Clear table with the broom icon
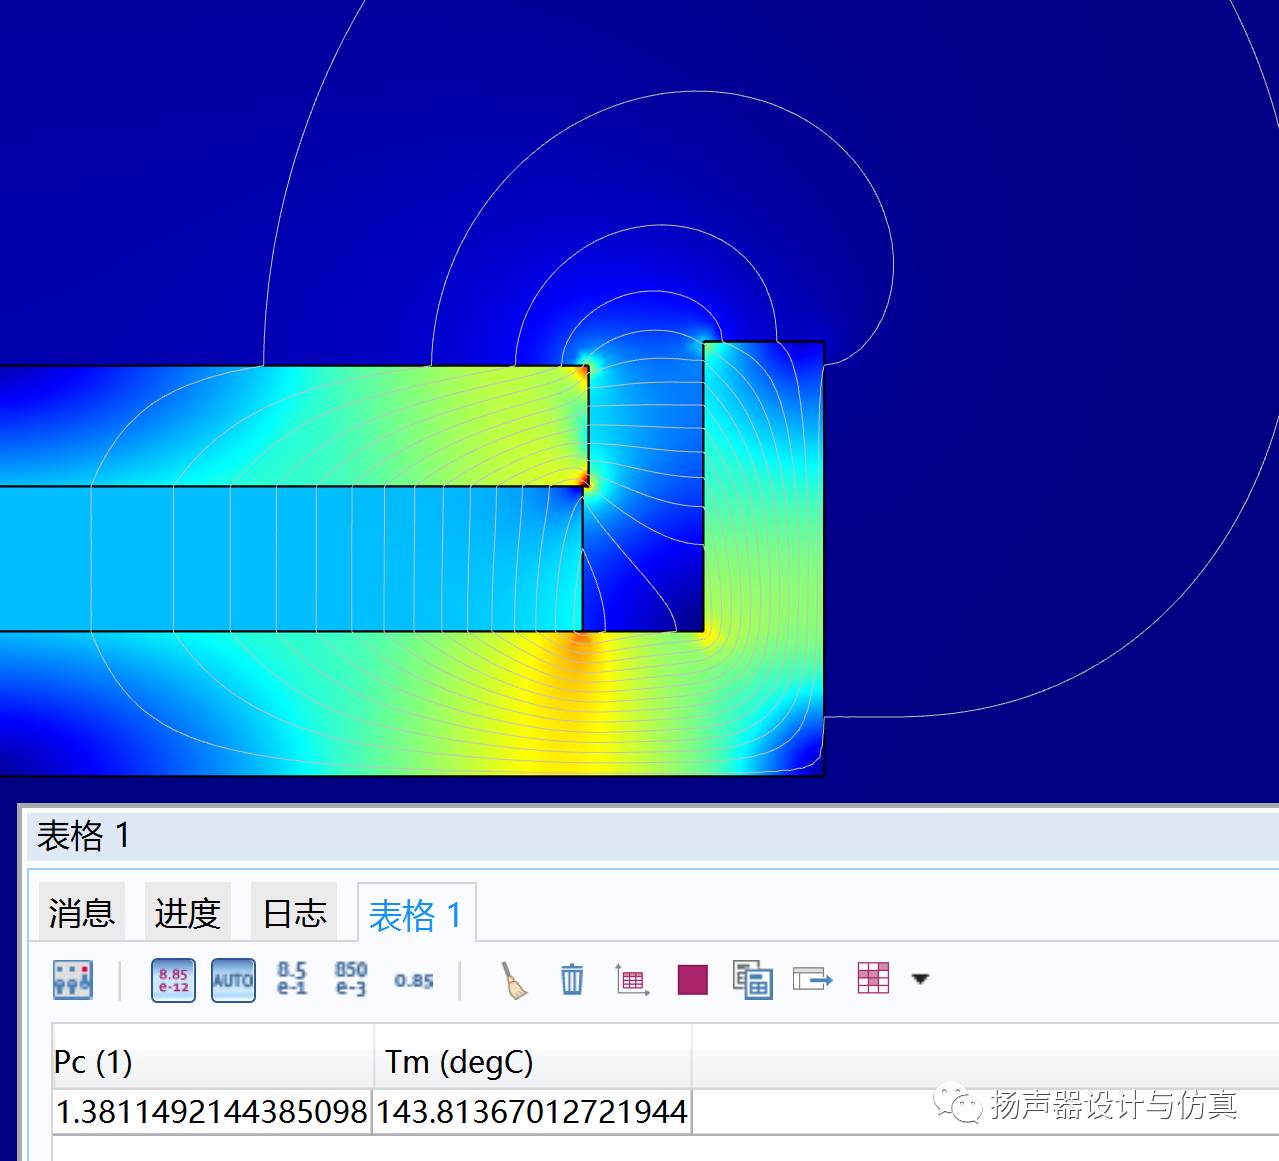The image size is (1279, 1161). (514, 980)
